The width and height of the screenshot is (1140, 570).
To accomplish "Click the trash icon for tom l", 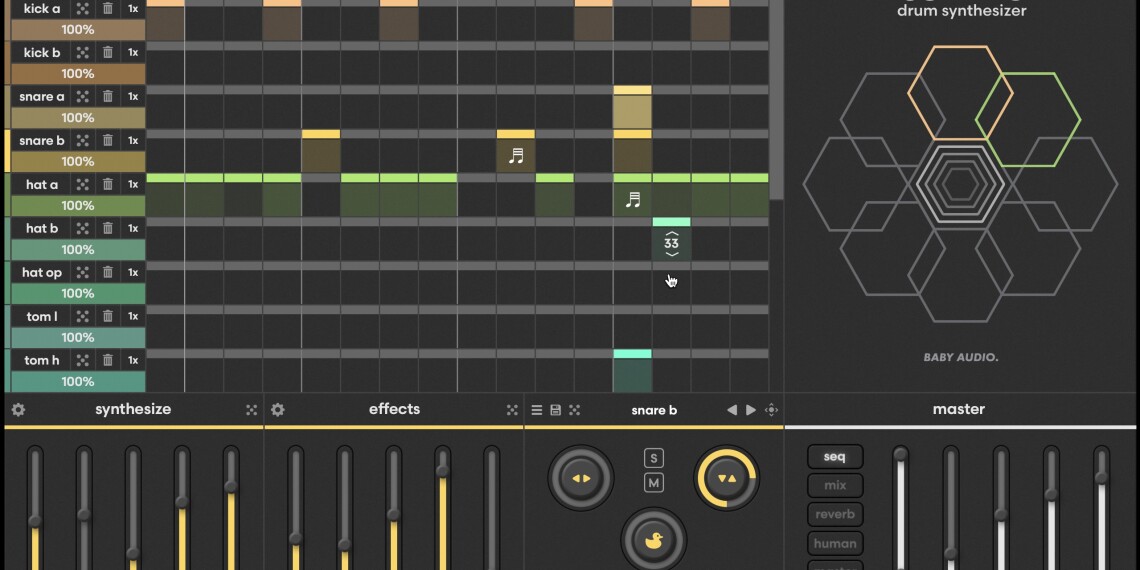I will (x=108, y=317).
